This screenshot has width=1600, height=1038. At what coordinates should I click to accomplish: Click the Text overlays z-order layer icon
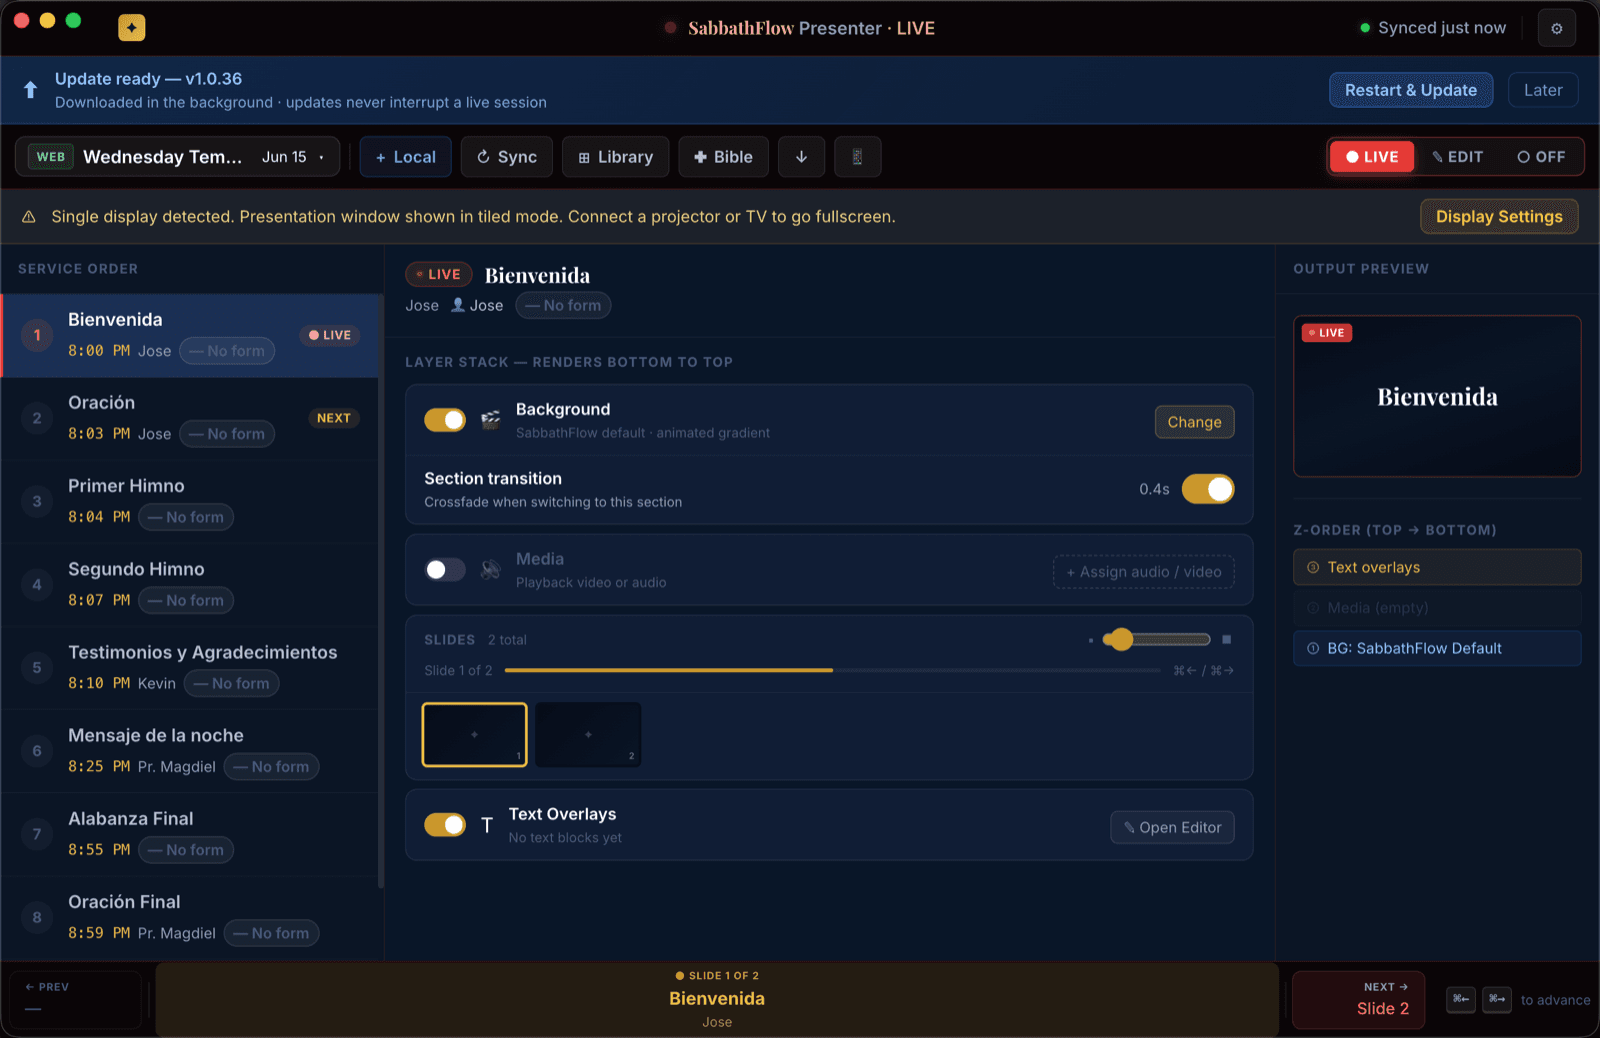tap(1313, 567)
